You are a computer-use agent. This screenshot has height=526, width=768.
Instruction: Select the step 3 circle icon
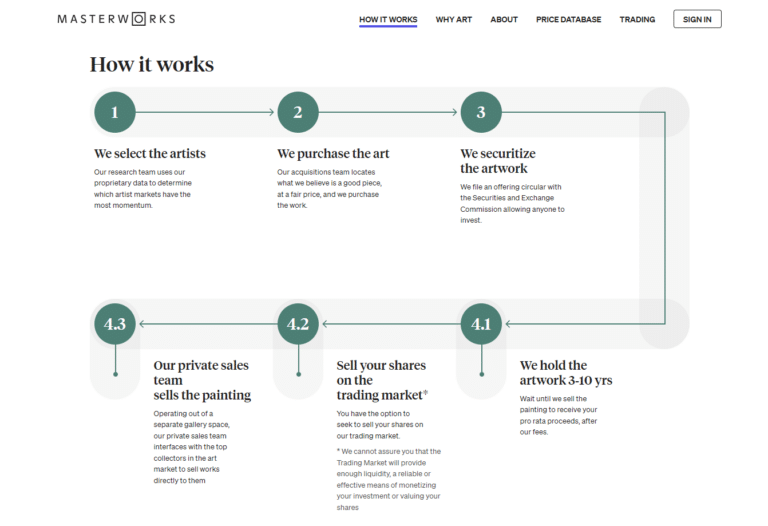click(x=481, y=112)
